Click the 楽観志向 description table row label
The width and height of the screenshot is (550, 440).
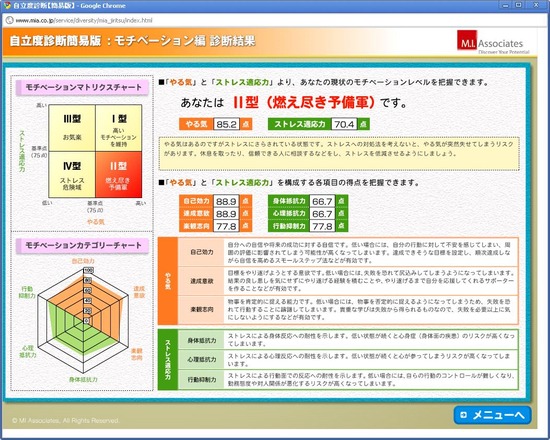click(201, 309)
